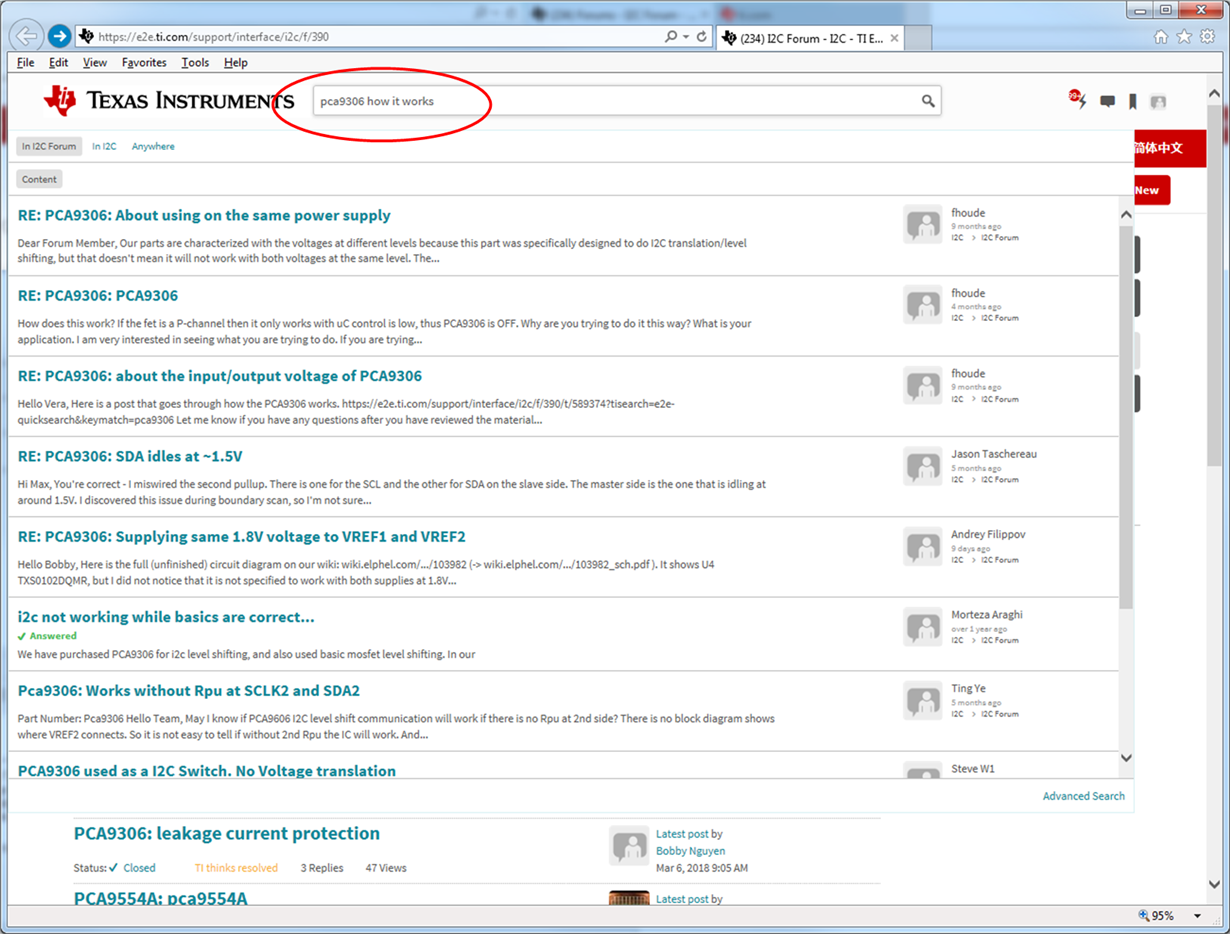Open 'RE: PCA9306: PCA9306' result

98,295
